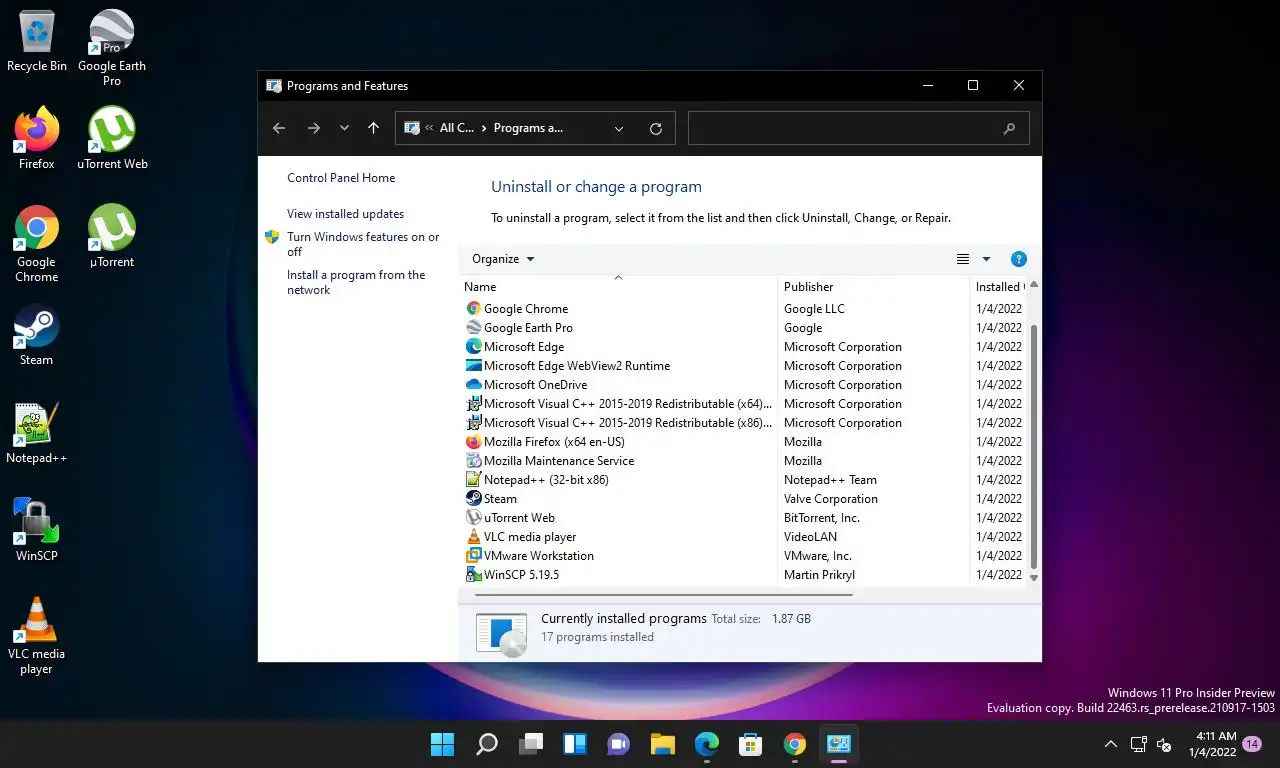Open File Explorer from the taskbar
1280x768 pixels.
point(663,744)
